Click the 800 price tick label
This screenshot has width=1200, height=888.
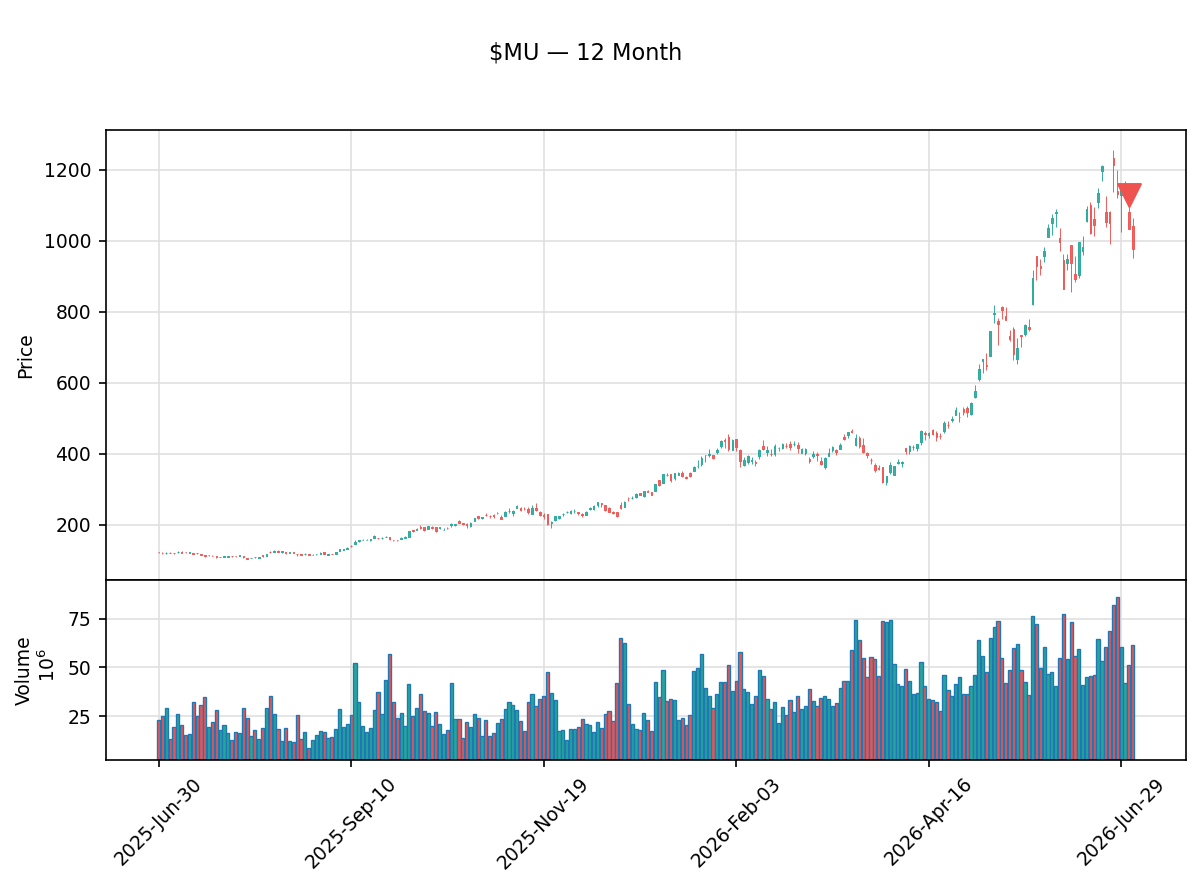pos(75,312)
